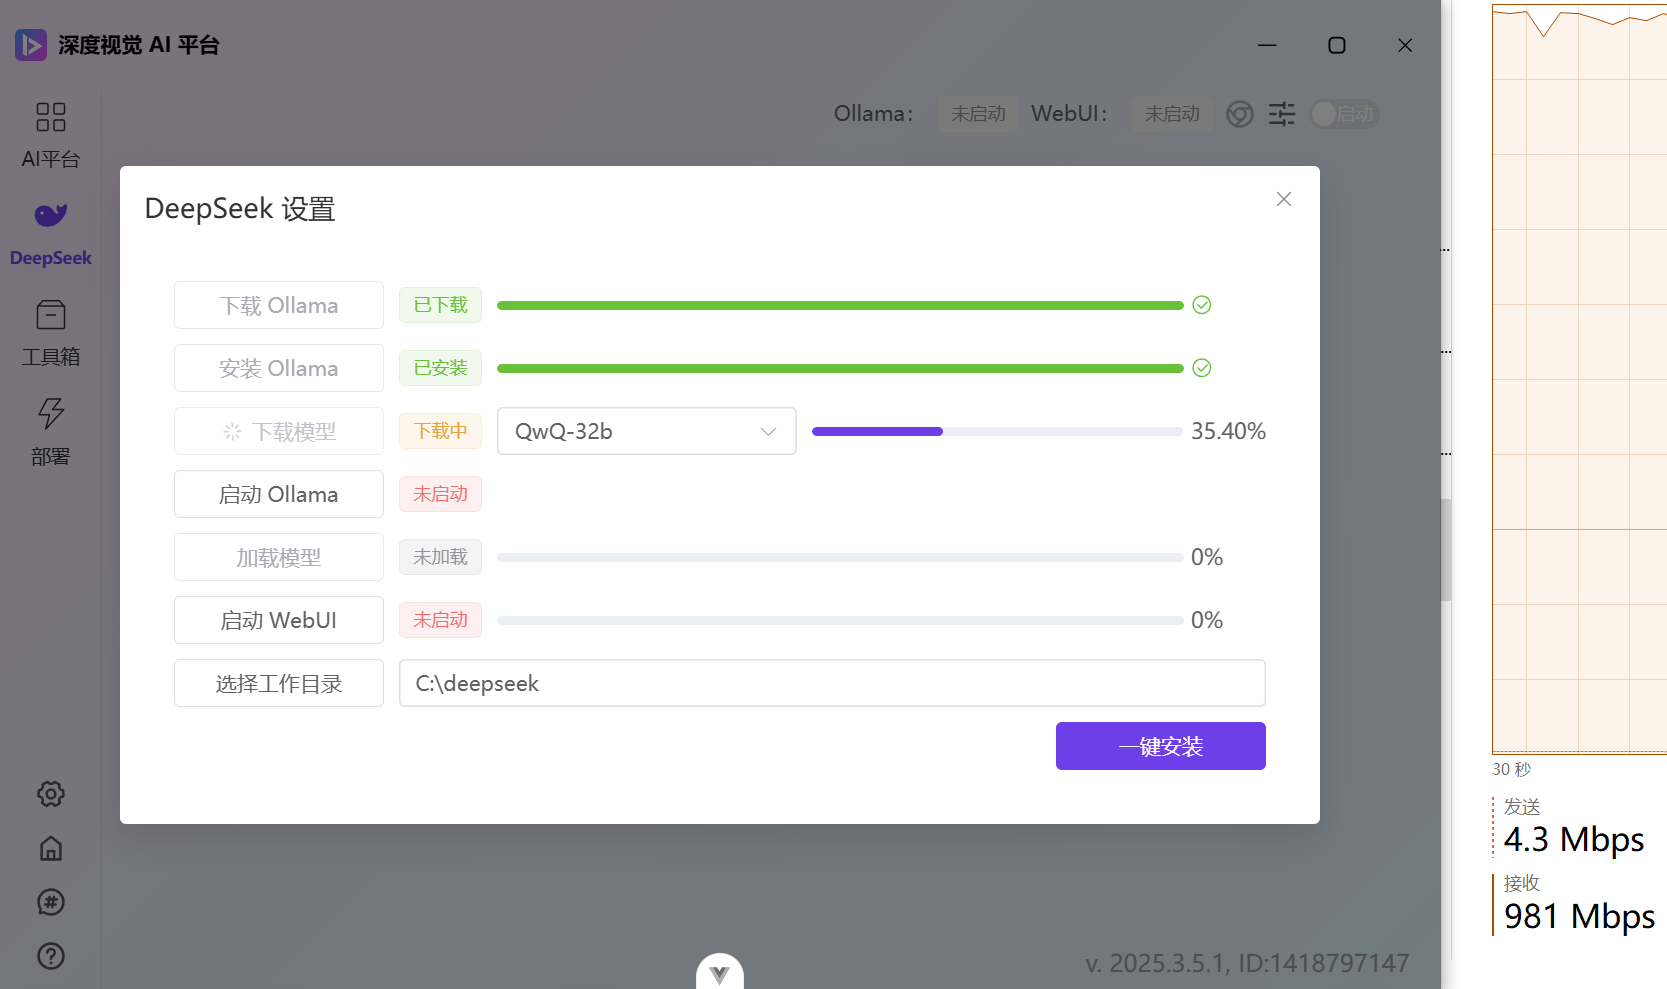1667x989 pixels.
Task: Click the C:\deepseek work directory field
Action: [832, 683]
